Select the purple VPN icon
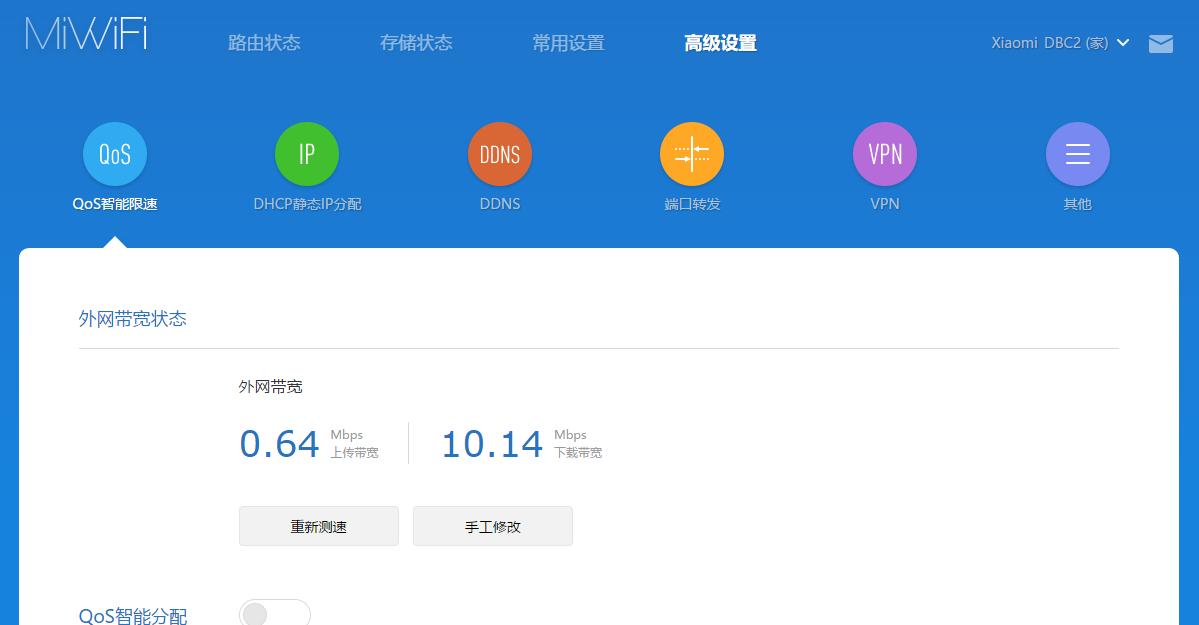 tap(884, 153)
